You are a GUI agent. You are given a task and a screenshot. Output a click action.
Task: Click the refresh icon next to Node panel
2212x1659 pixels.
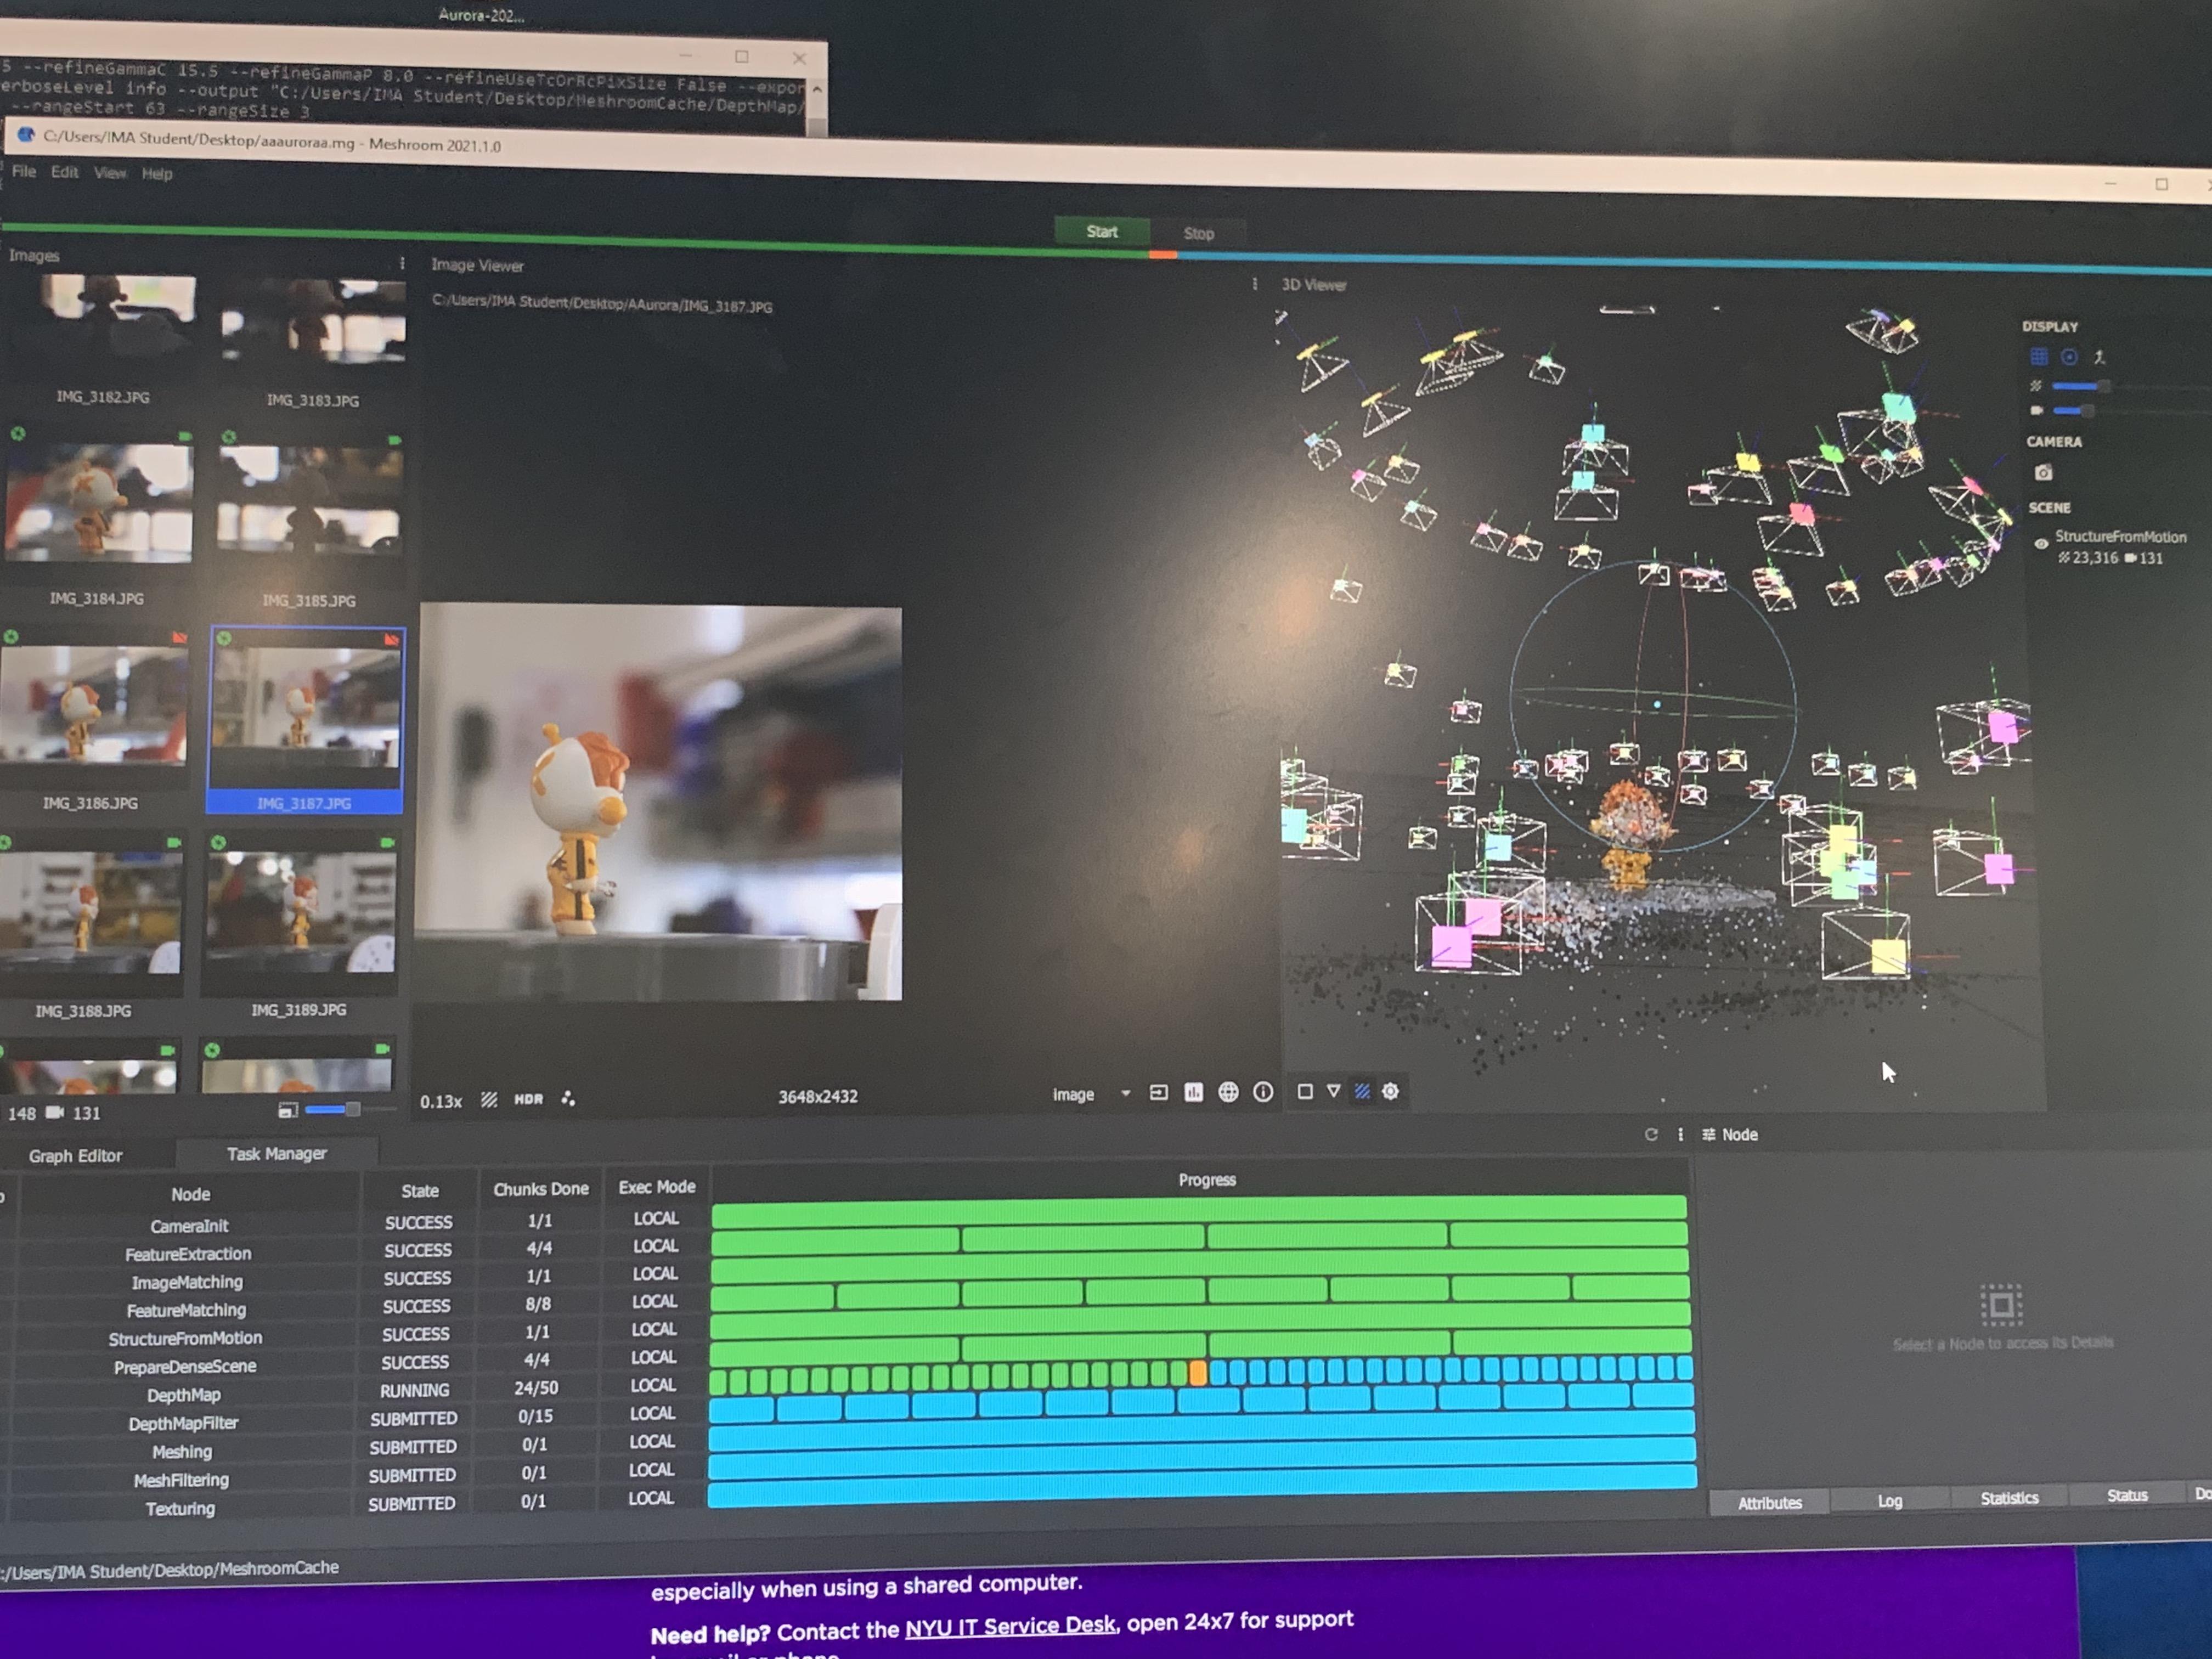coord(1651,1134)
